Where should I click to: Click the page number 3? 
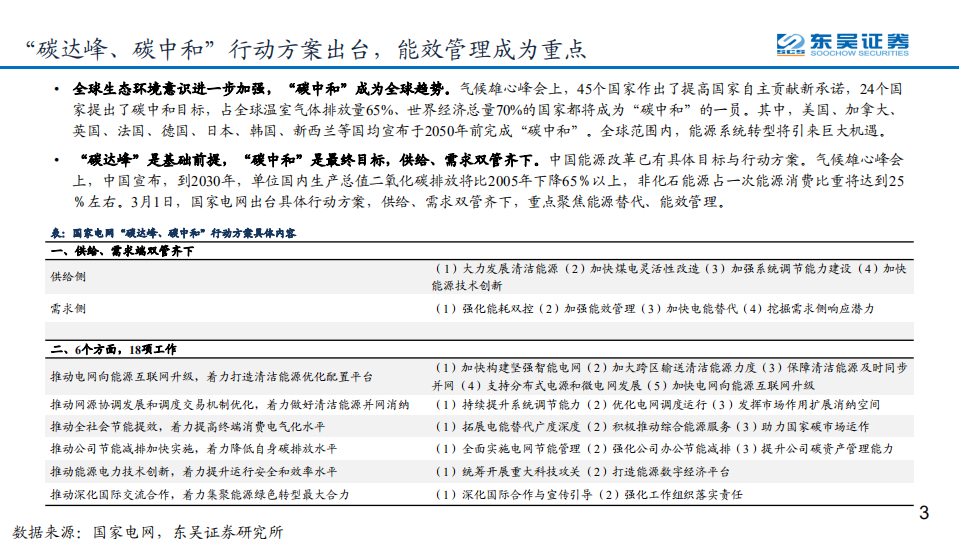point(924,513)
